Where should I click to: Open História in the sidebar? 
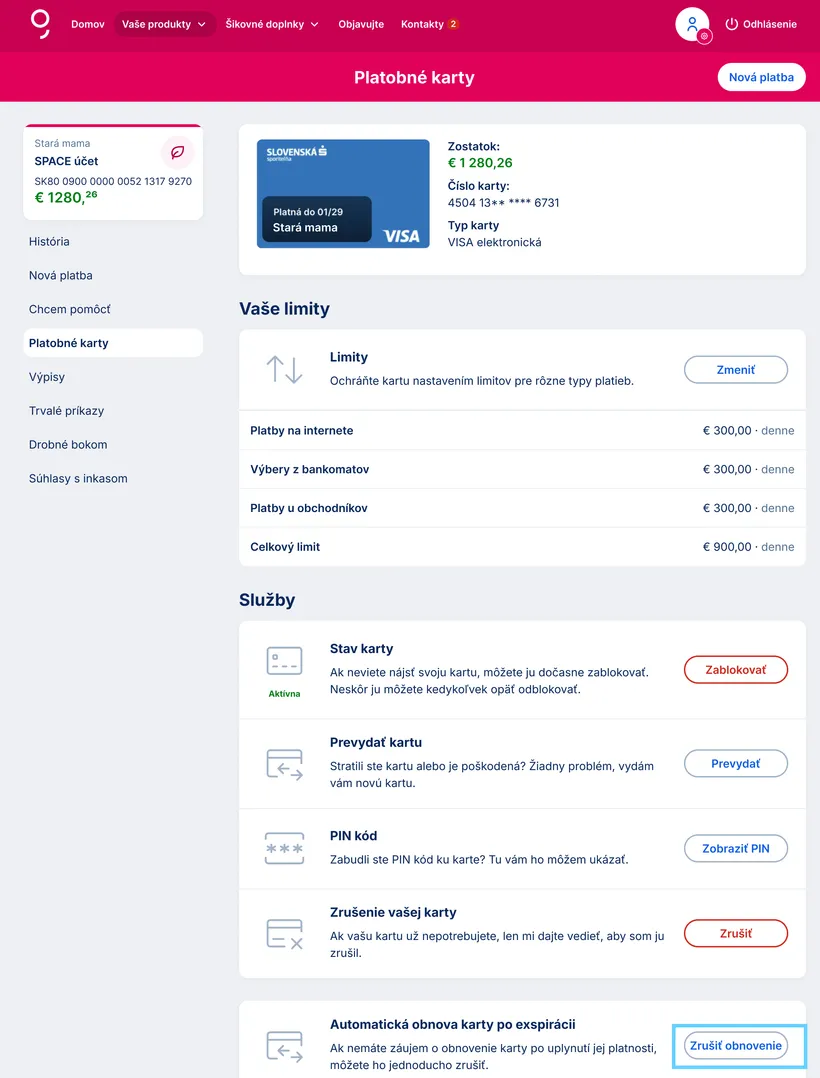[49, 241]
